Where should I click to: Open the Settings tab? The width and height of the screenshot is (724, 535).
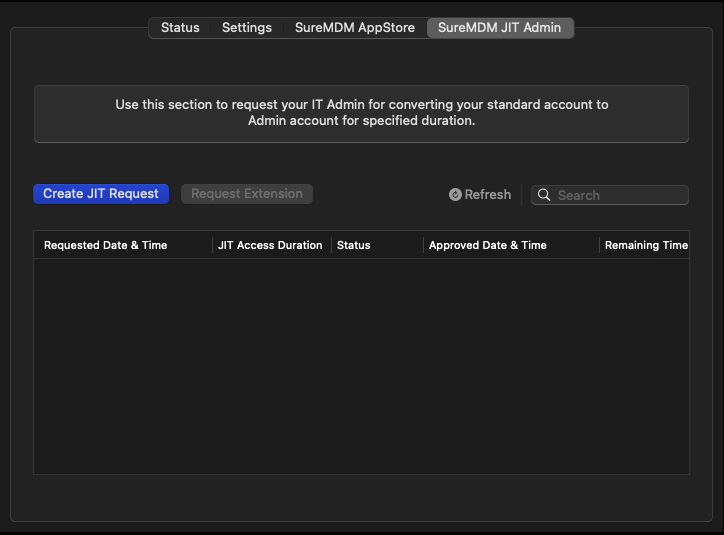(247, 28)
